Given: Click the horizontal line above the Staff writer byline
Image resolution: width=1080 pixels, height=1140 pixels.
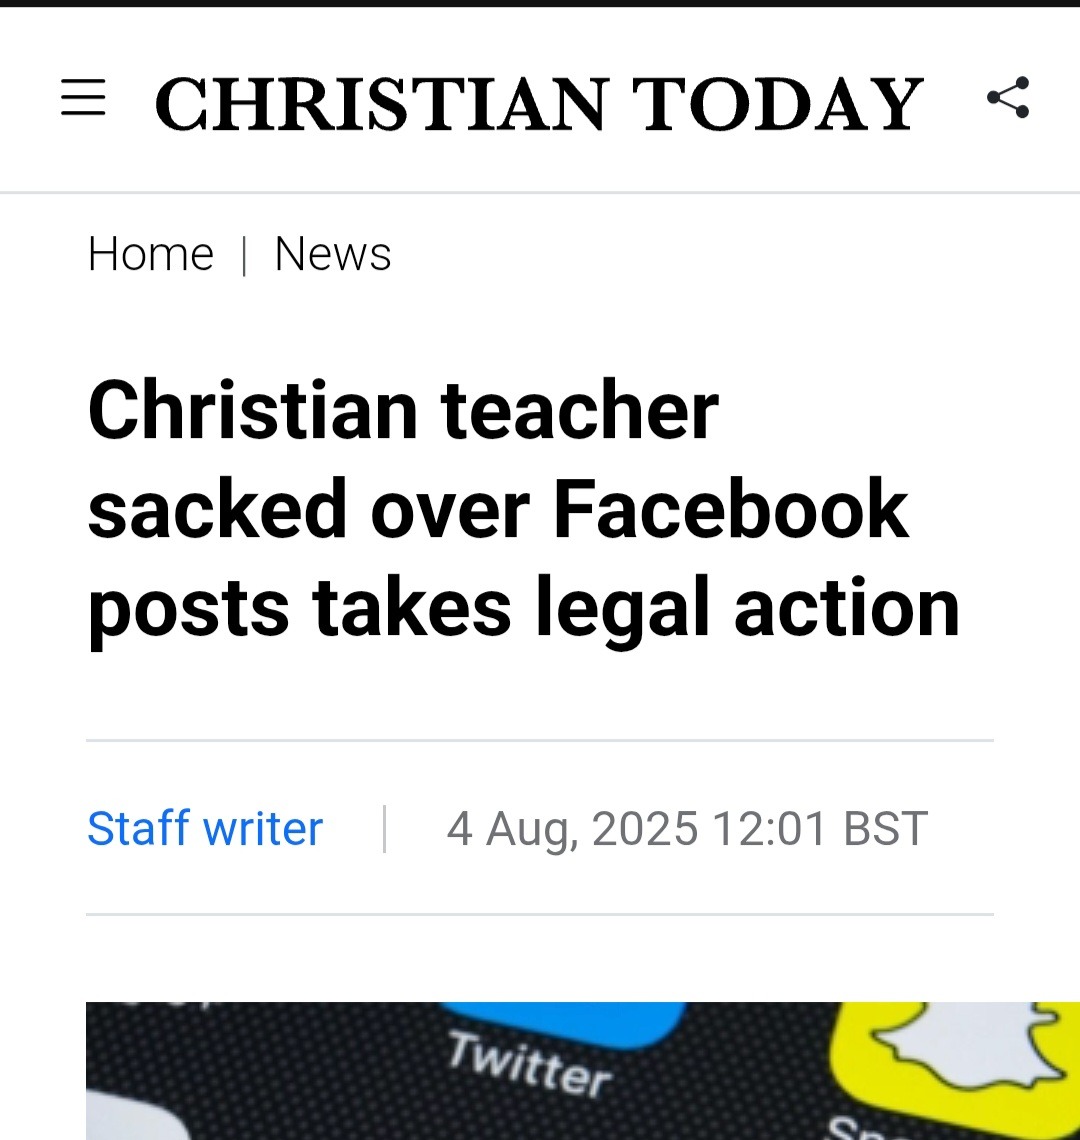Looking at the screenshot, I should (539, 741).
